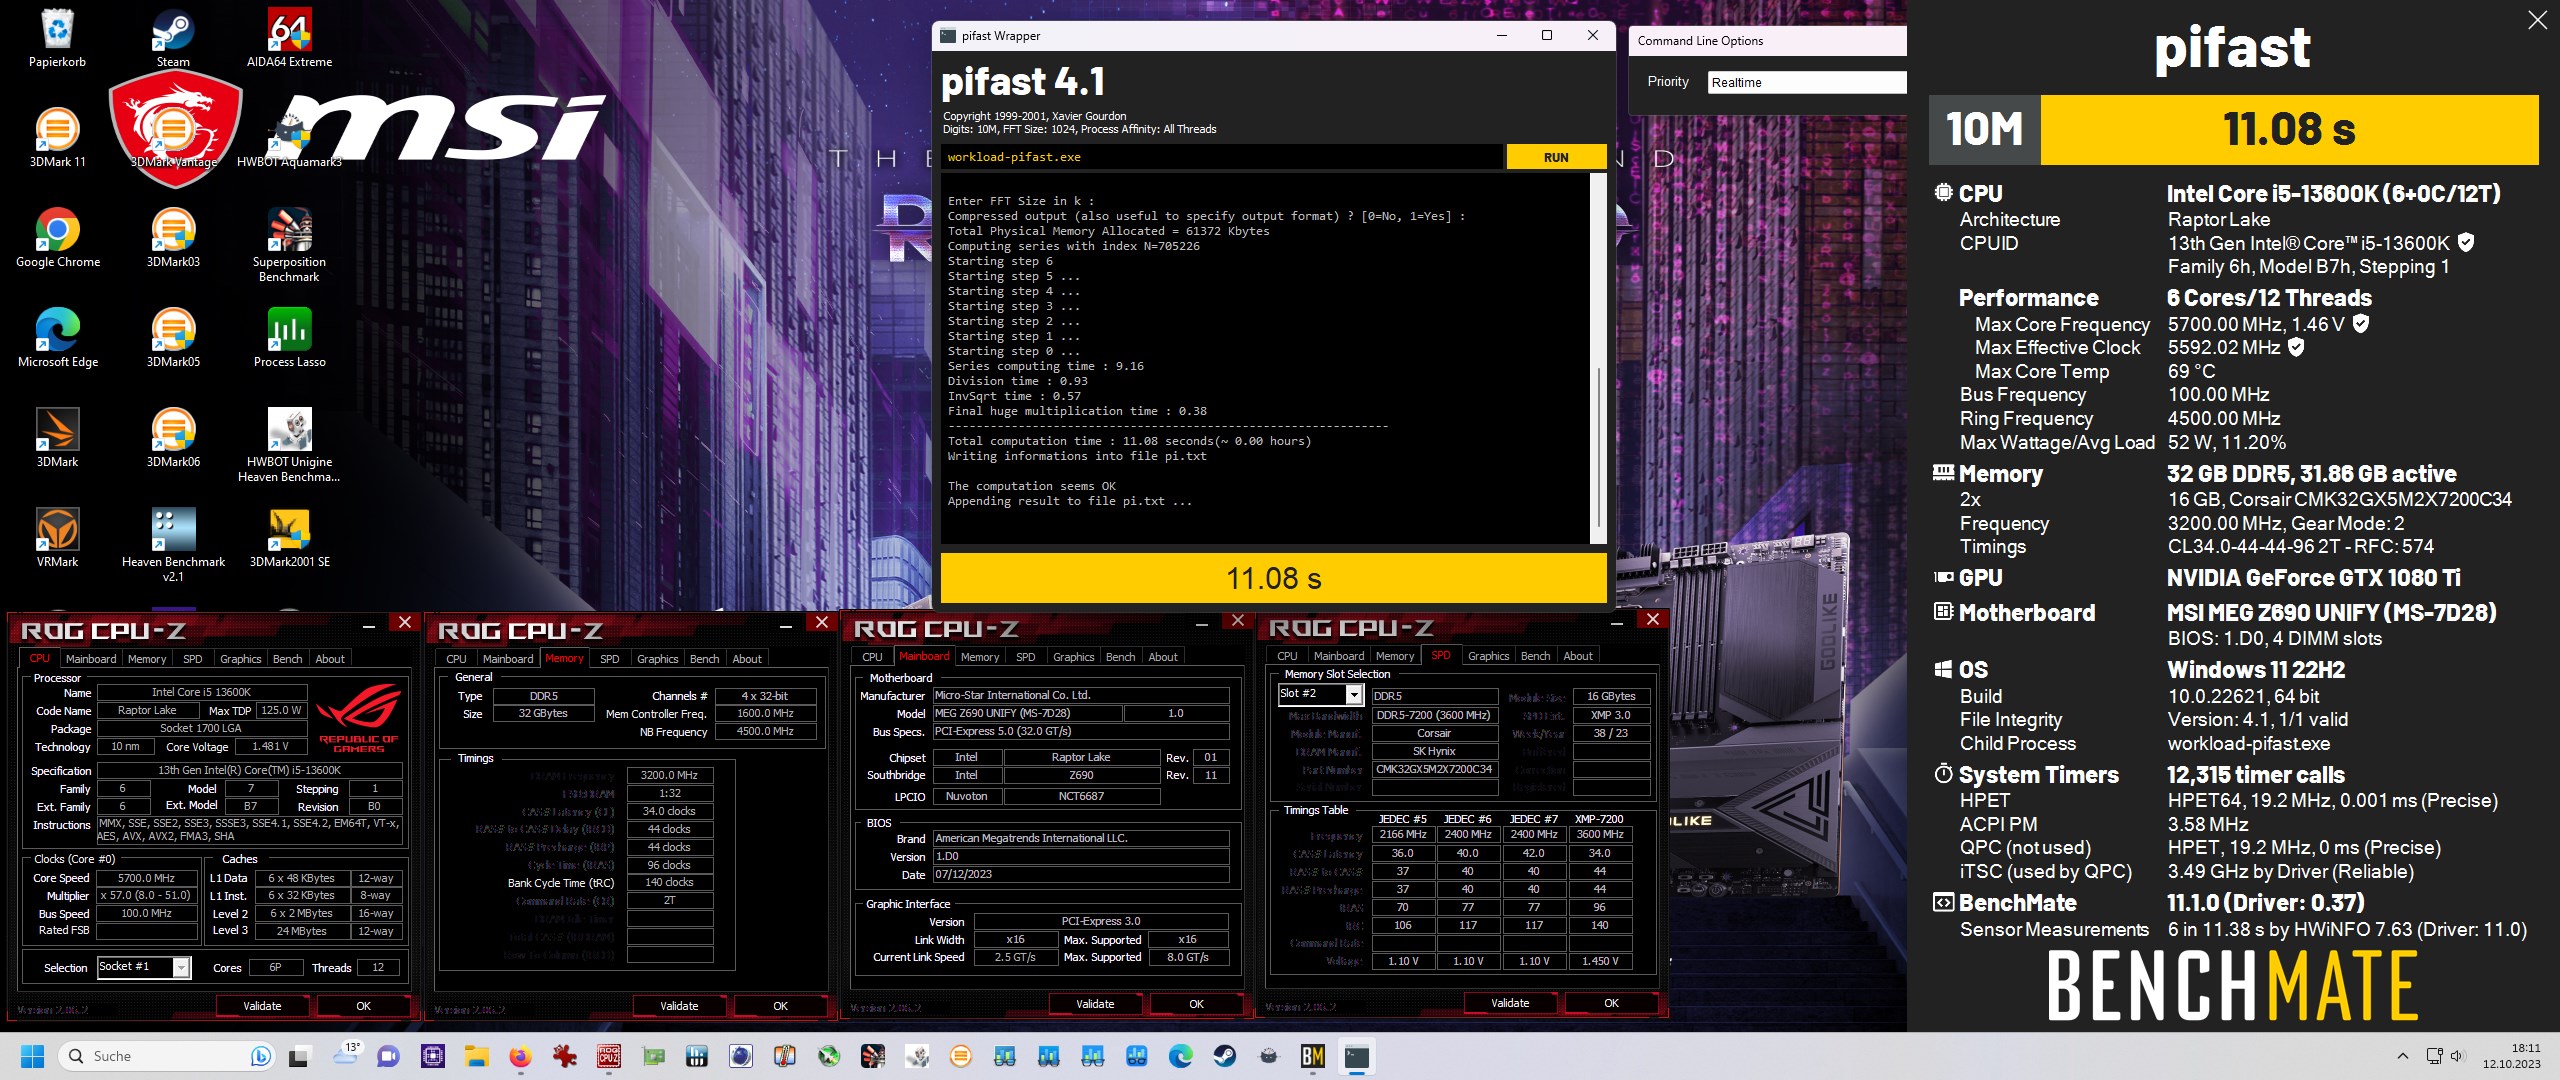
Task: Open SPD tab in CPU-Z Processor window
Action: [192, 659]
